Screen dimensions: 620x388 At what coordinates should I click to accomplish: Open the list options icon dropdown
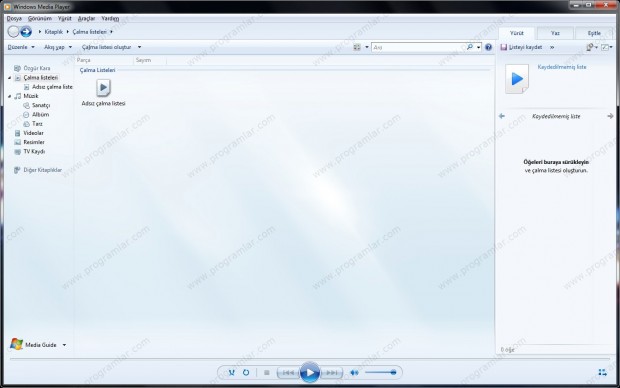coord(592,47)
